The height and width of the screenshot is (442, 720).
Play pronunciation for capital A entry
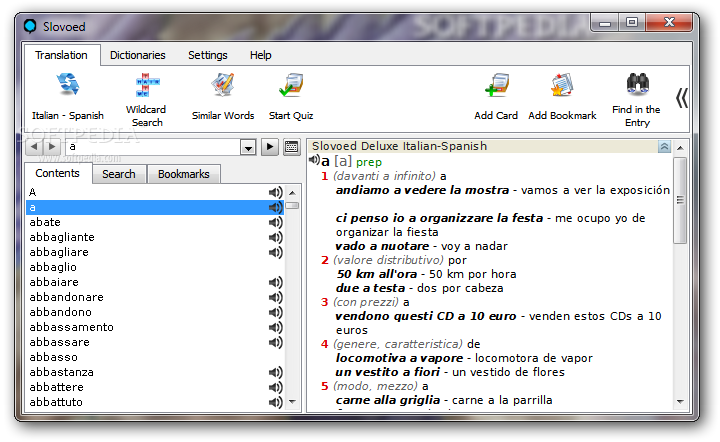tap(276, 192)
